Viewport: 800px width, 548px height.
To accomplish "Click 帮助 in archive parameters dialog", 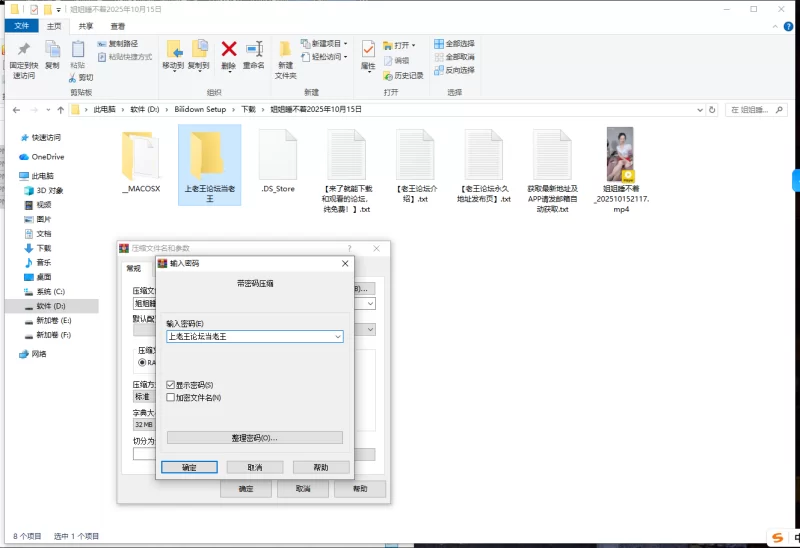I will 360,488.
